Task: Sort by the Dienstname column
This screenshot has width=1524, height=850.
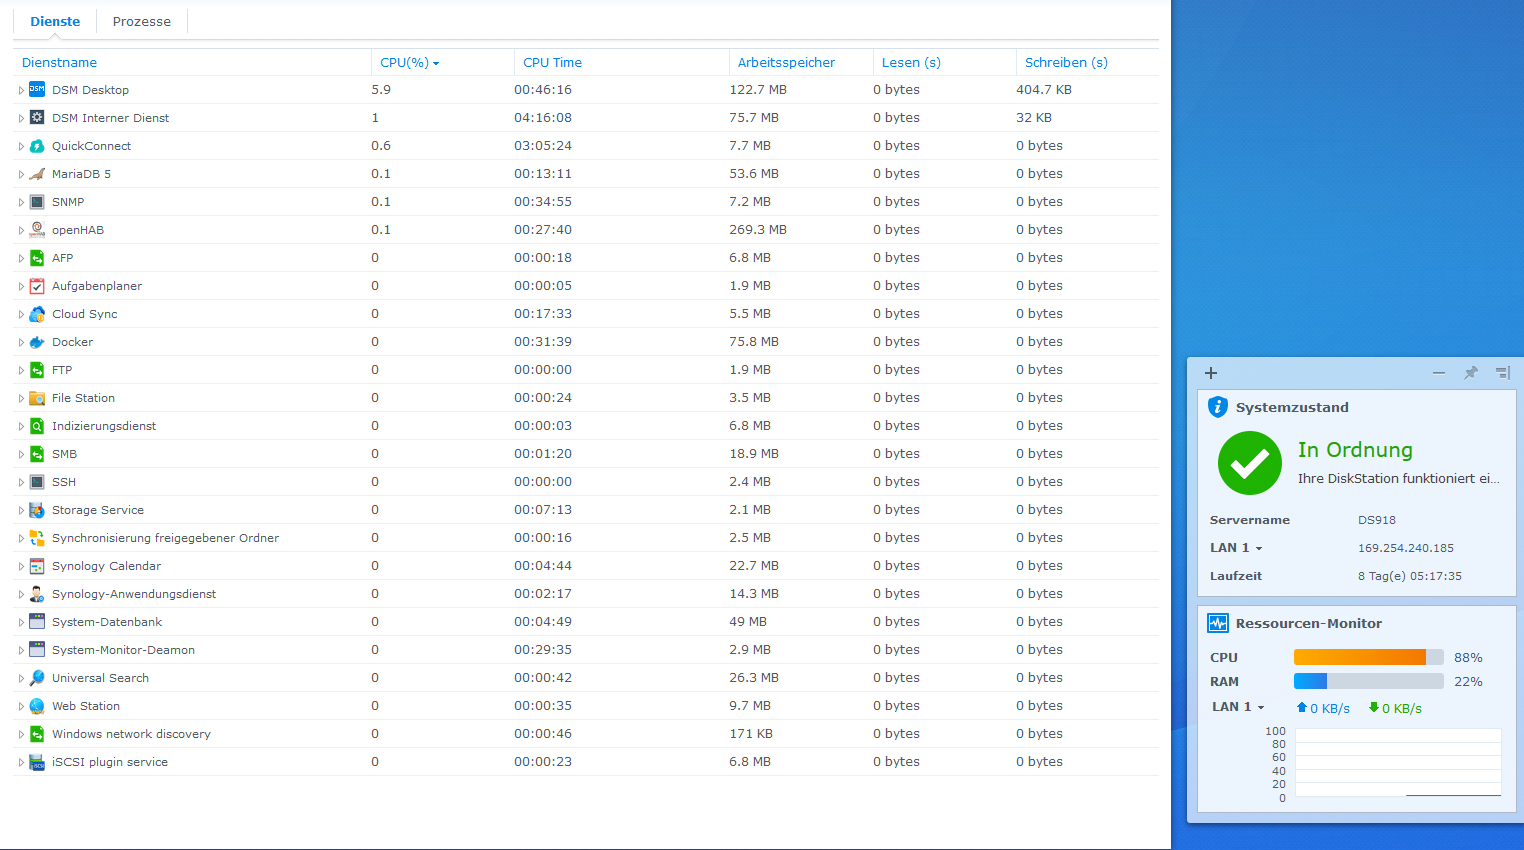Action: [192, 62]
